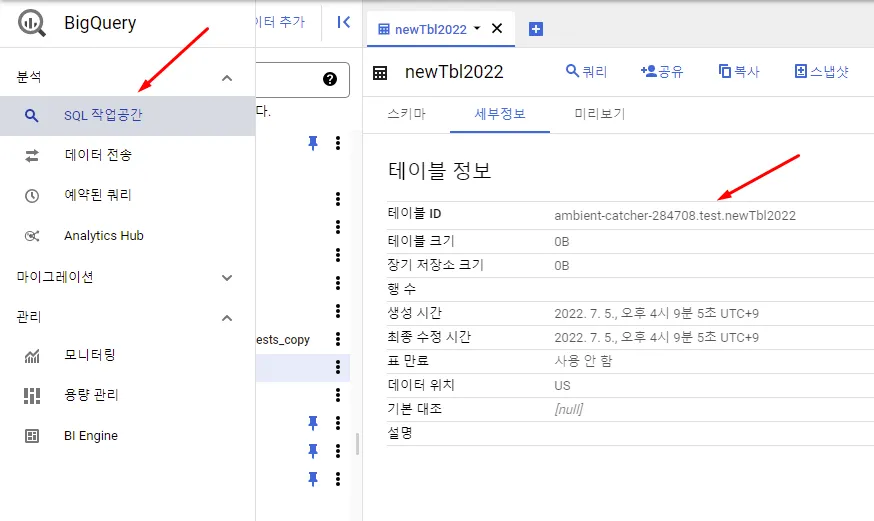Toggle the bottommost pin icon in explorer
The image size is (874, 521).
[x=313, y=479]
